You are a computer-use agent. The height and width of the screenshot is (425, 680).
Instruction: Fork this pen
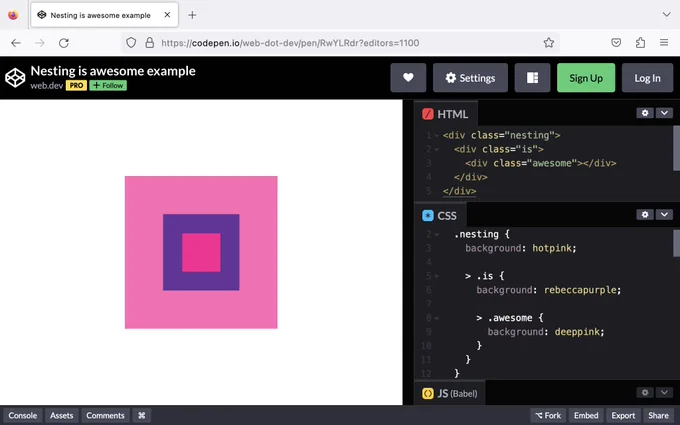548,415
